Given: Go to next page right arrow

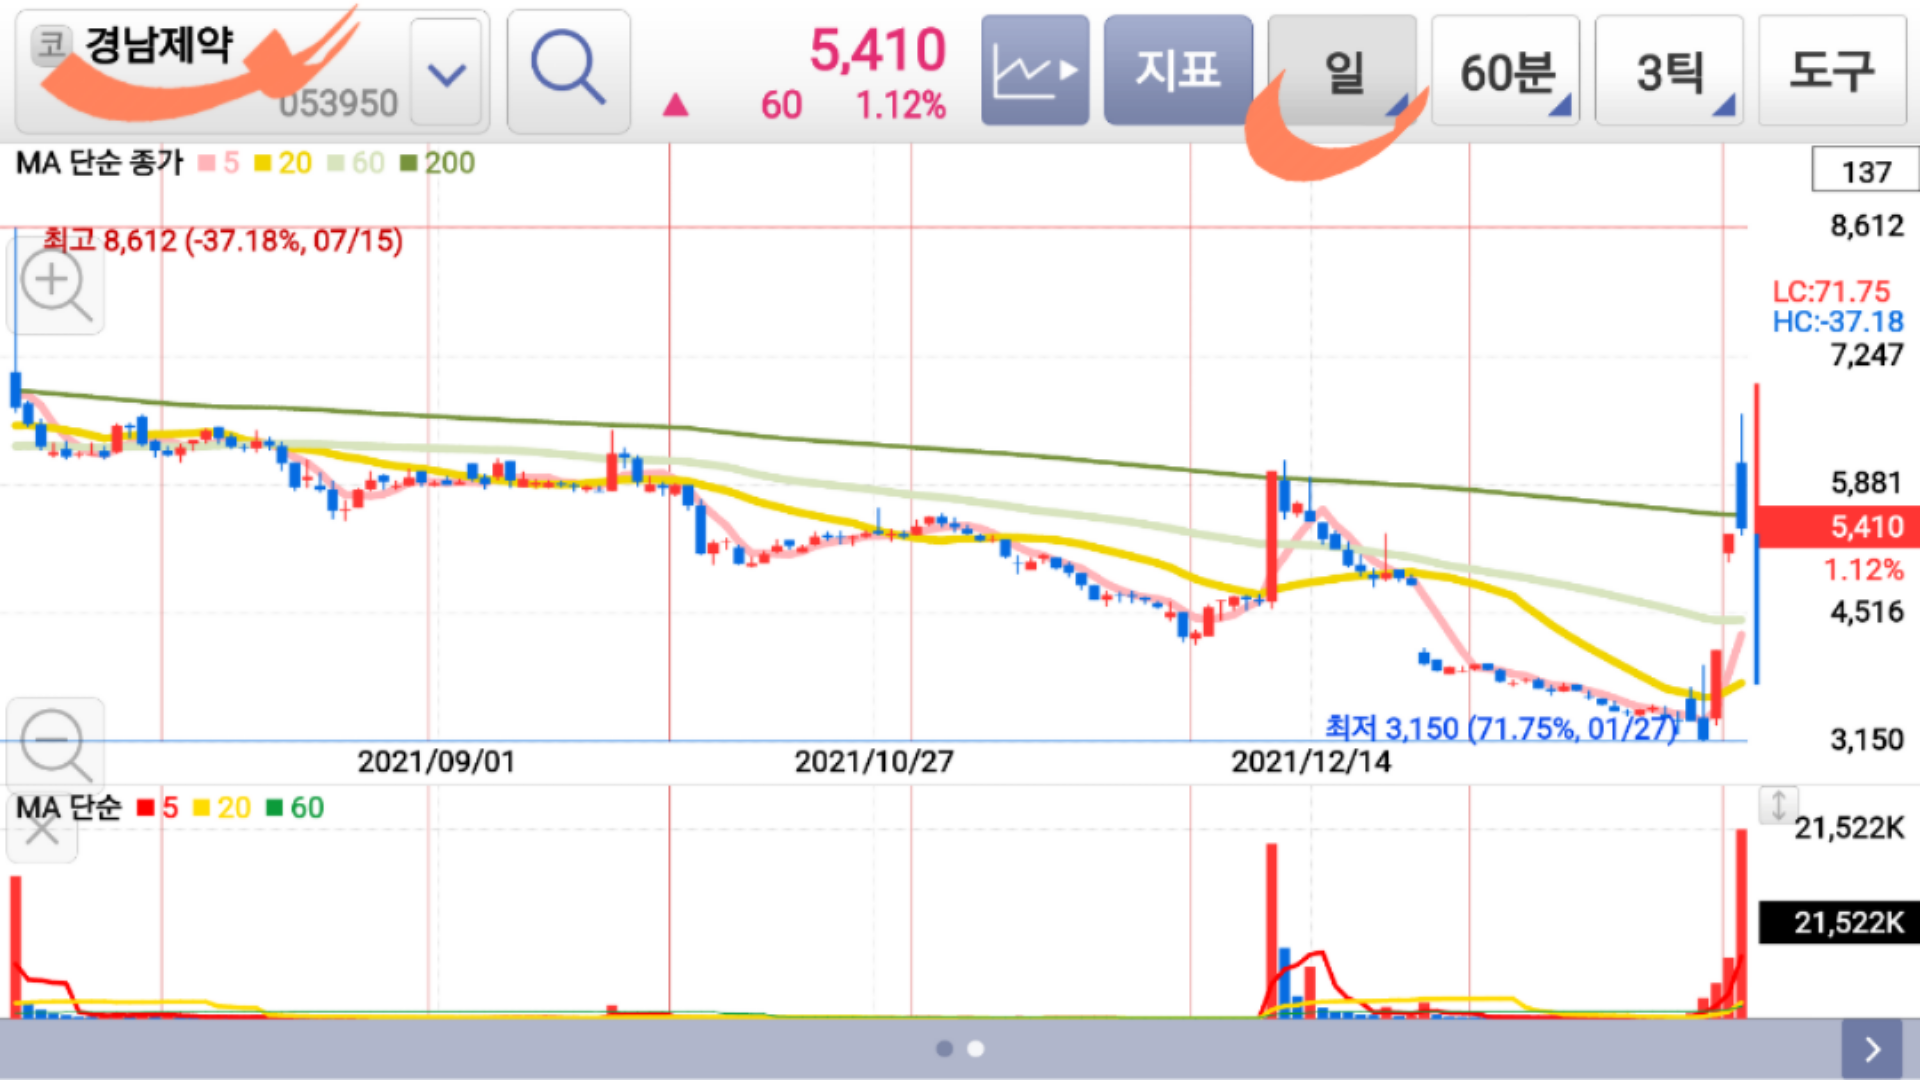Looking at the screenshot, I should (x=1872, y=1049).
